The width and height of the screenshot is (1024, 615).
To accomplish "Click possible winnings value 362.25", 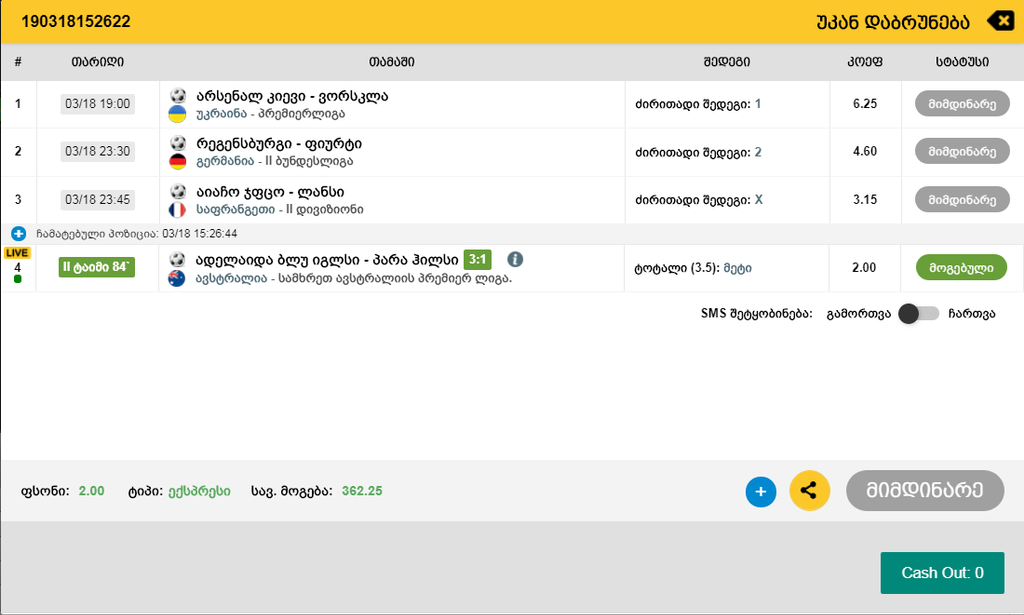I will pyautogui.click(x=362, y=491).
